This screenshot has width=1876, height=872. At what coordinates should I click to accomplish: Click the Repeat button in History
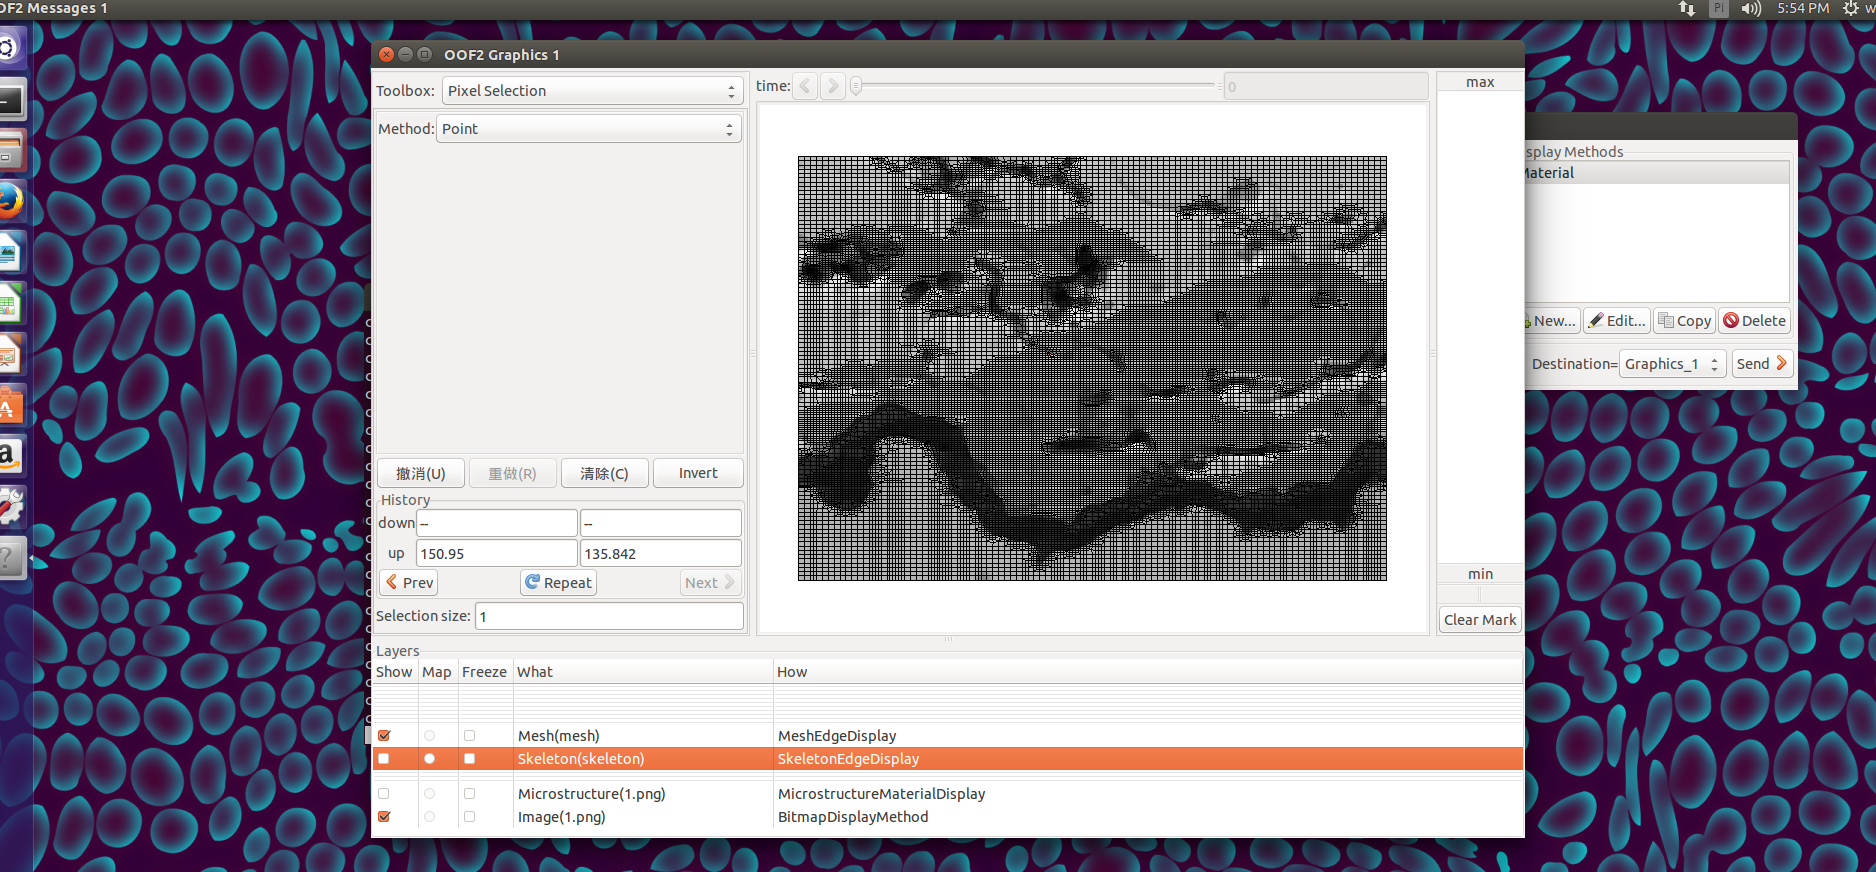coord(558,583)
